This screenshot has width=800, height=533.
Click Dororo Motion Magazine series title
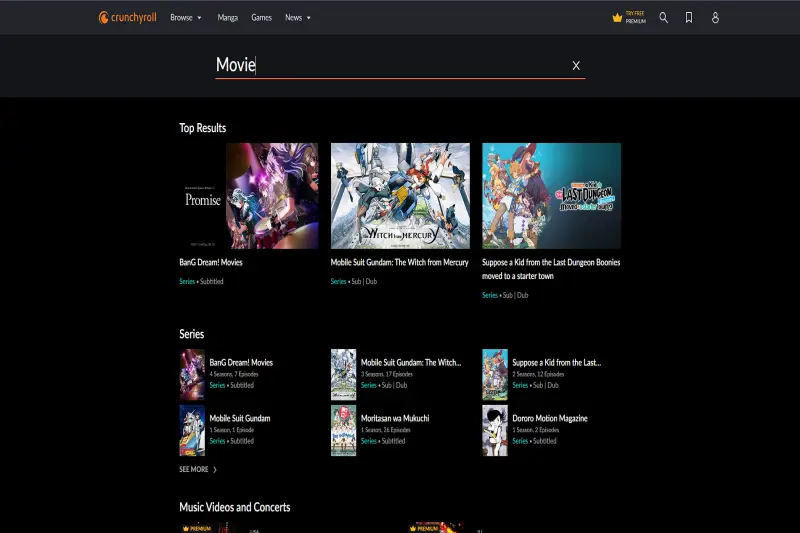click(x=550, y=418)
